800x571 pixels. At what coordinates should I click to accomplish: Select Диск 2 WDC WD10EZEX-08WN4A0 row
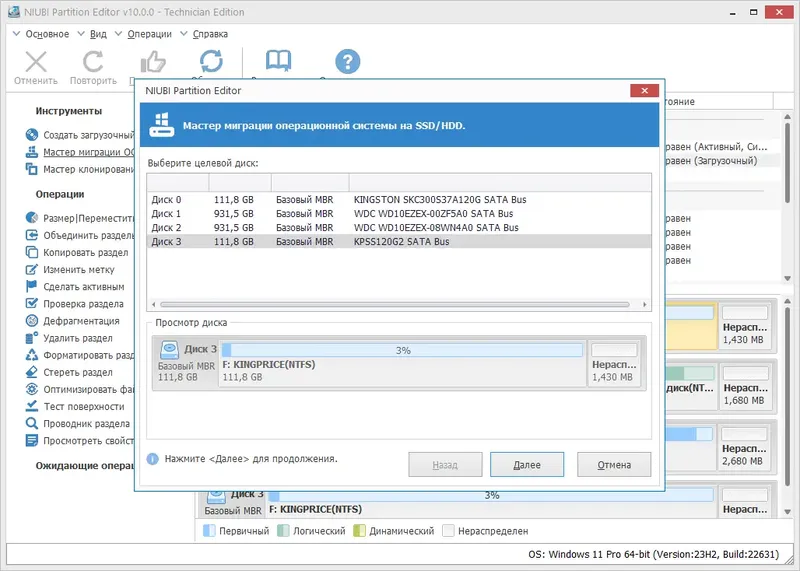pyautogui.click(x=399, y=228)
